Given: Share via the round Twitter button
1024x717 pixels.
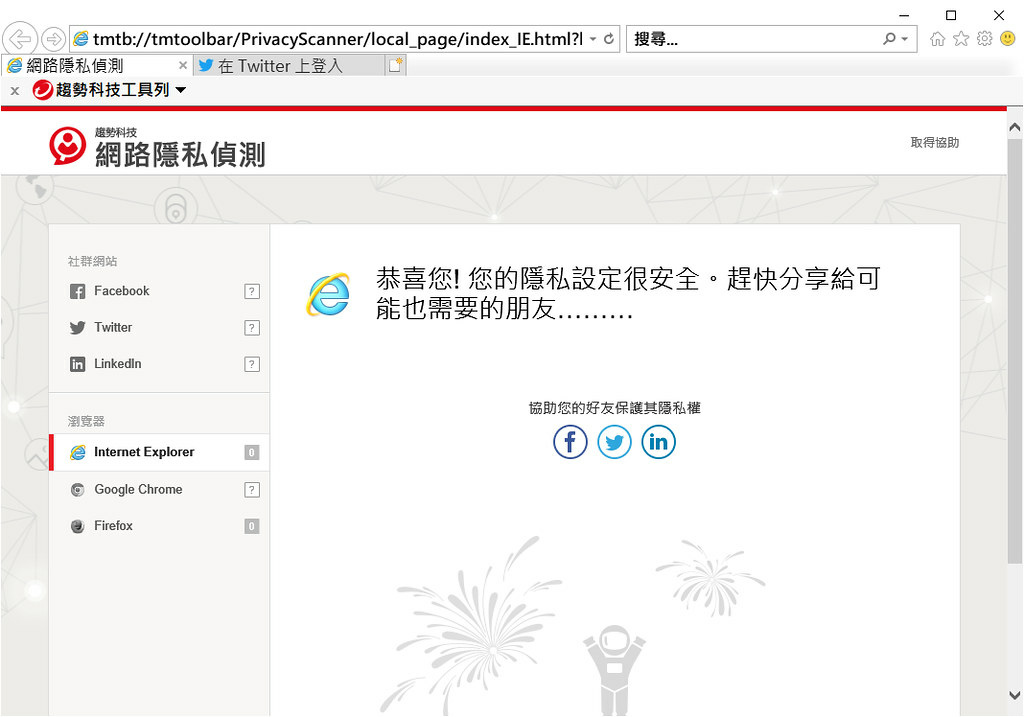Looking at the screenshot, I should click(x=615, y=442).
